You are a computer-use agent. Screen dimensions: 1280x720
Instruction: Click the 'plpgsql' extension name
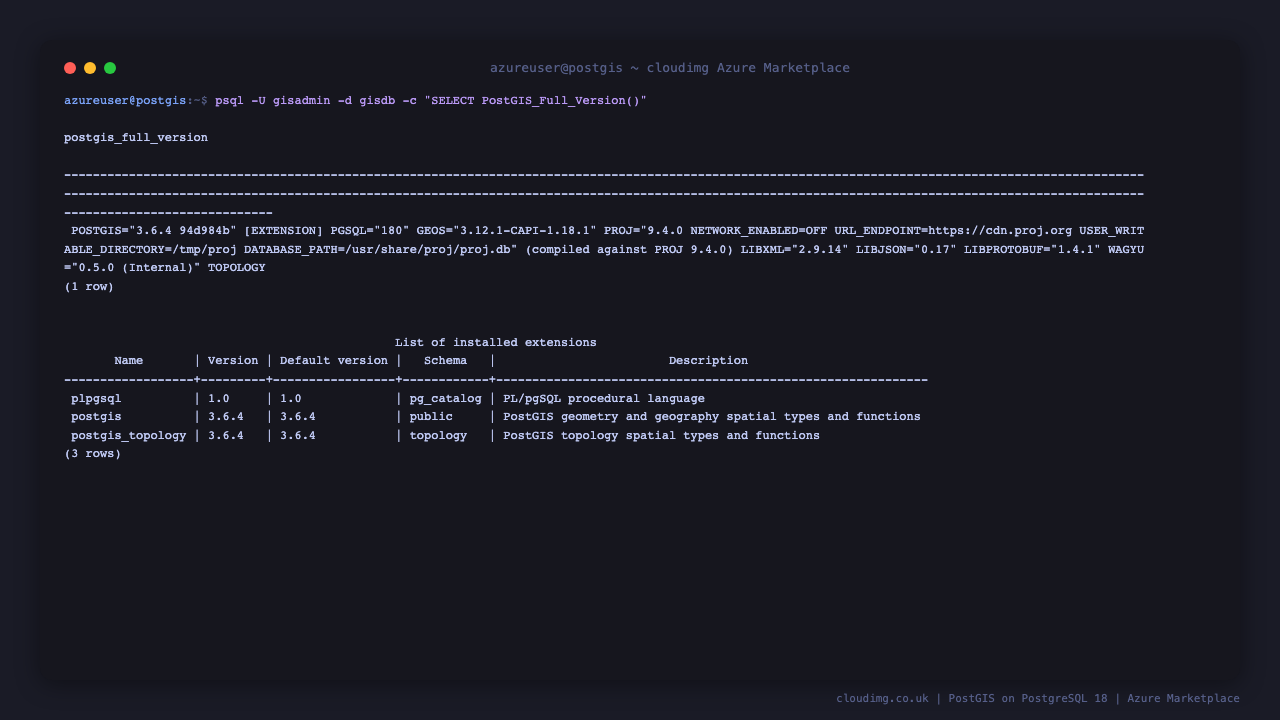pos(96,399)
